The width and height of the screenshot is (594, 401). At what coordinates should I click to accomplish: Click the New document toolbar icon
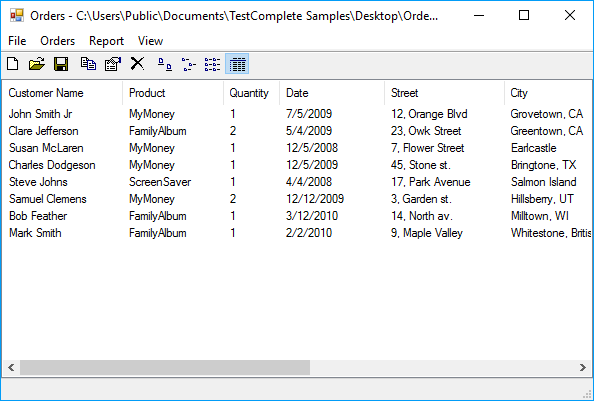(13, 64)
